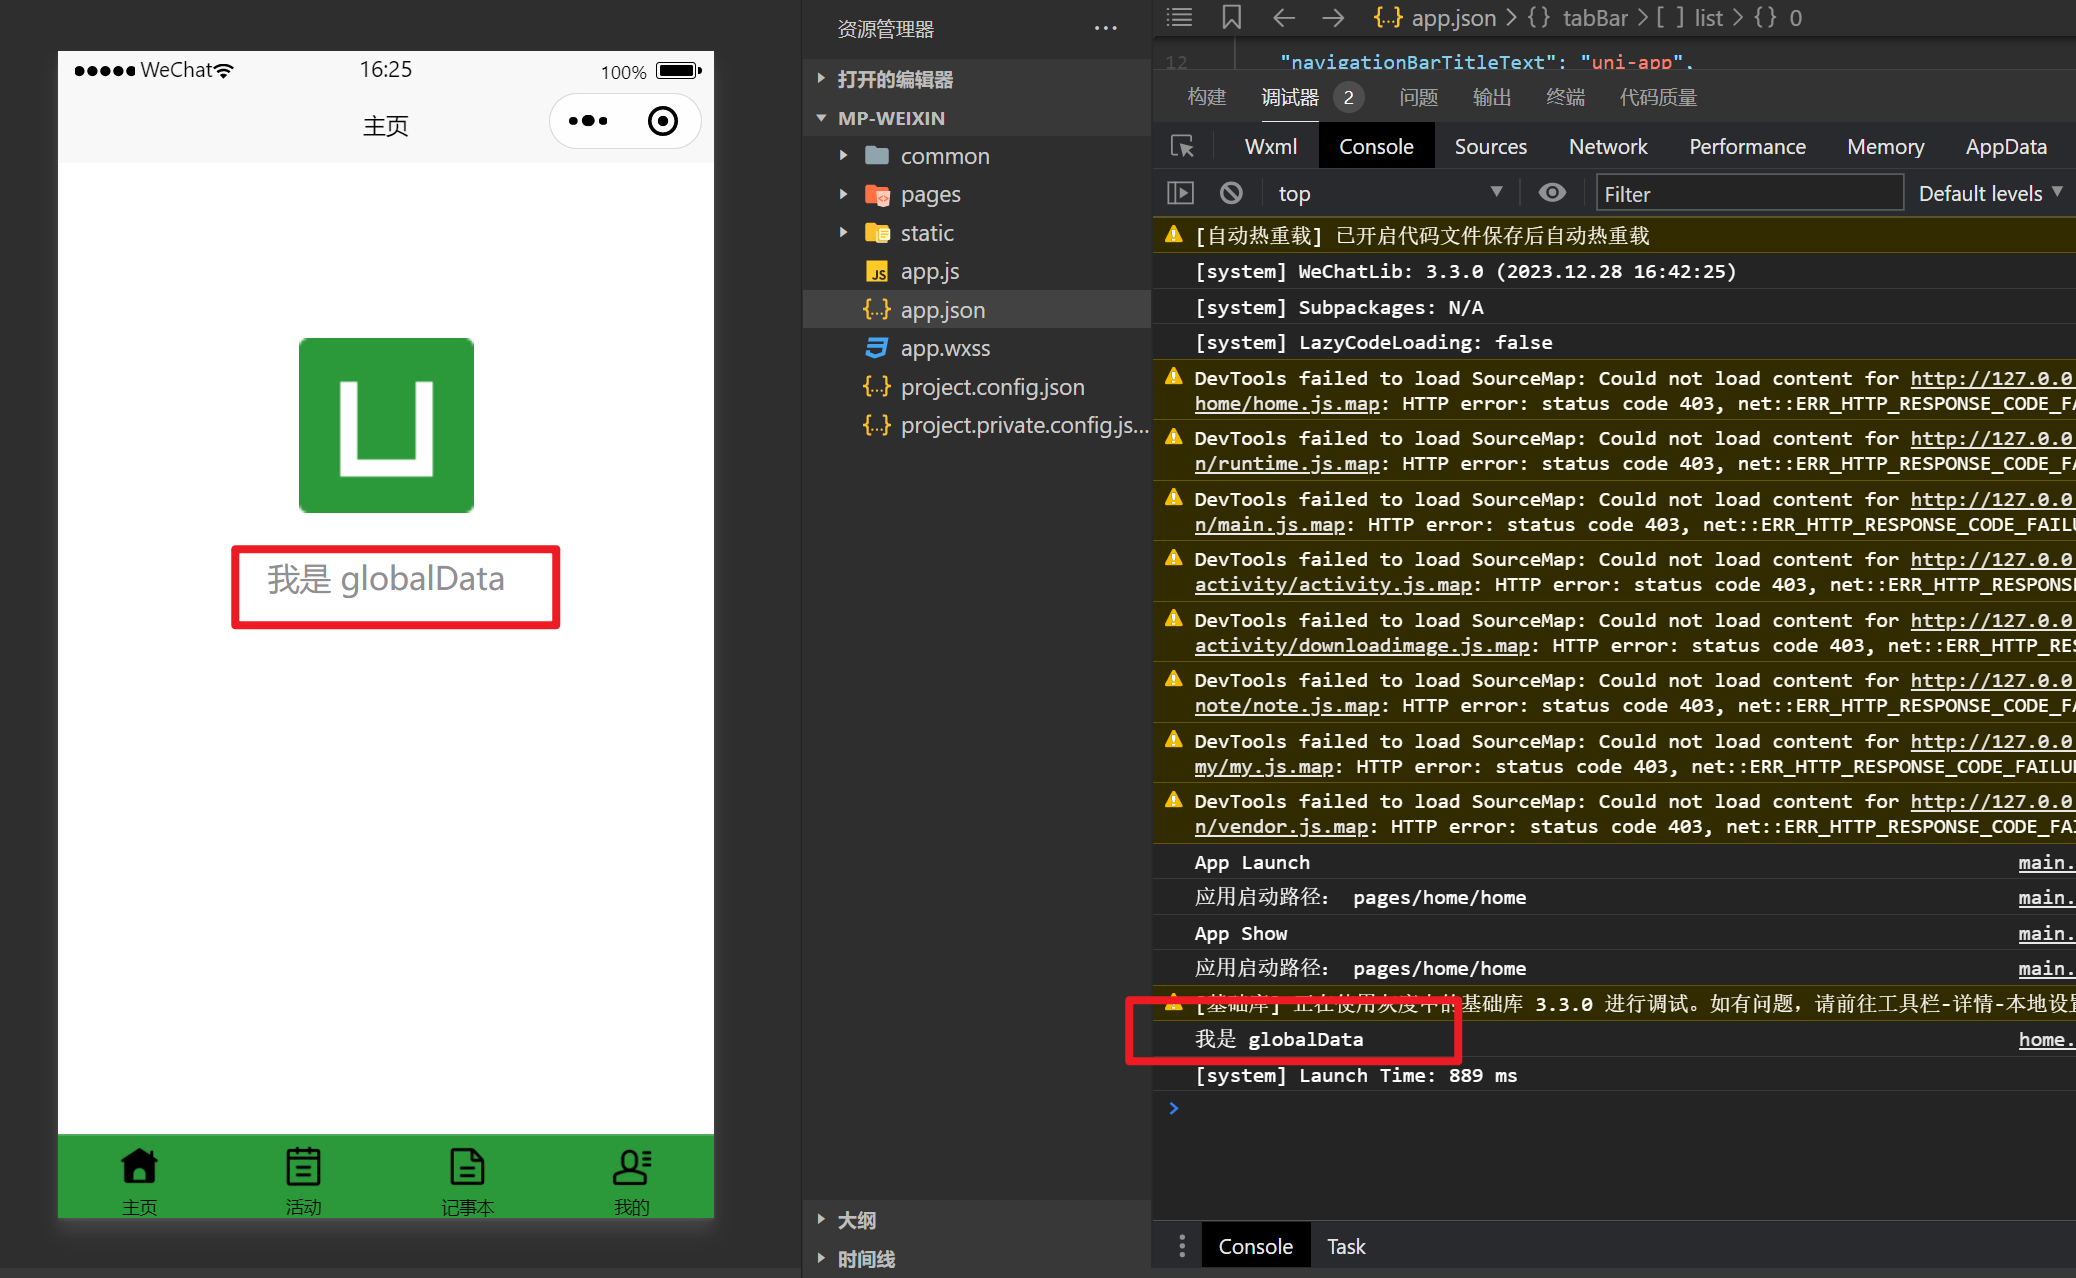This screenshot has width=2076, height=1278.
Task: Click the mini program three-dots menu button
Action: pyautogui.click(x=588, y=121)
